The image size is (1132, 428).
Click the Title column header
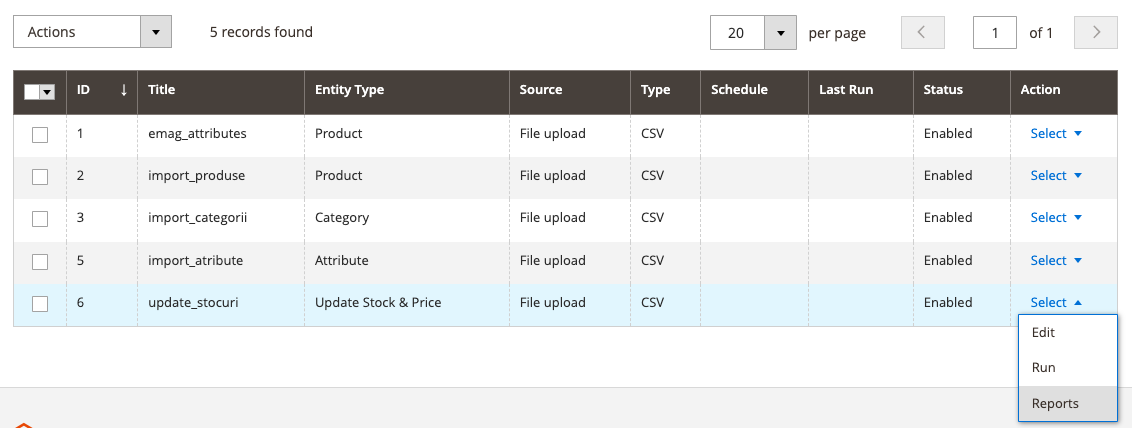221,90
